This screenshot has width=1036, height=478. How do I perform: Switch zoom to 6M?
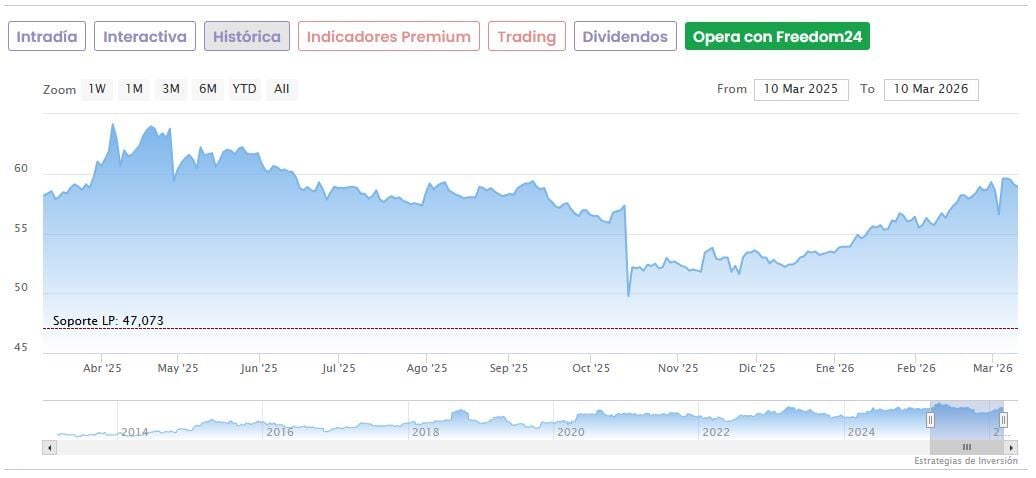coord(208,89)
